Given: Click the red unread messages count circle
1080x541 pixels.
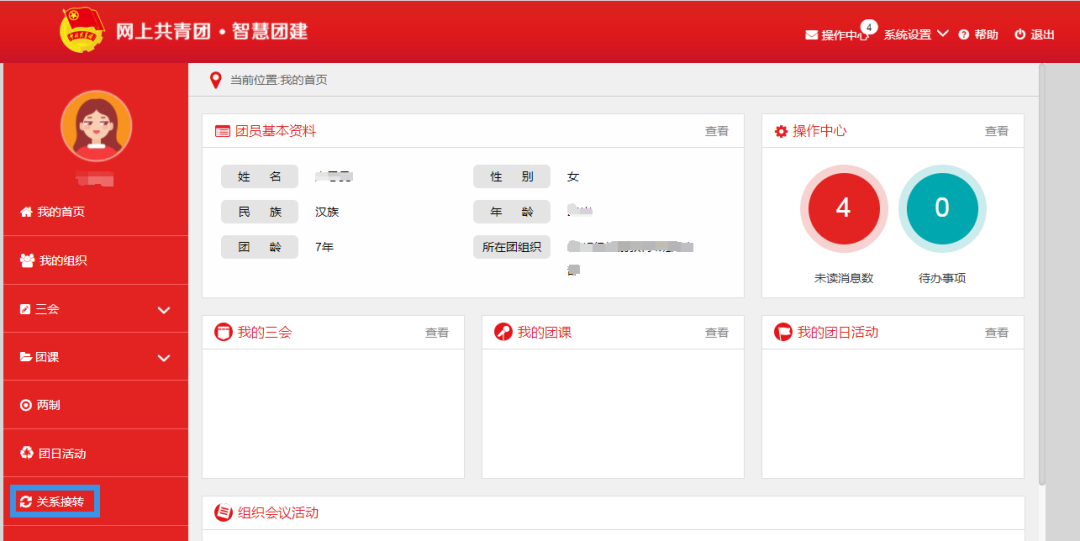Looking at the screenshot, I should 843,208.
